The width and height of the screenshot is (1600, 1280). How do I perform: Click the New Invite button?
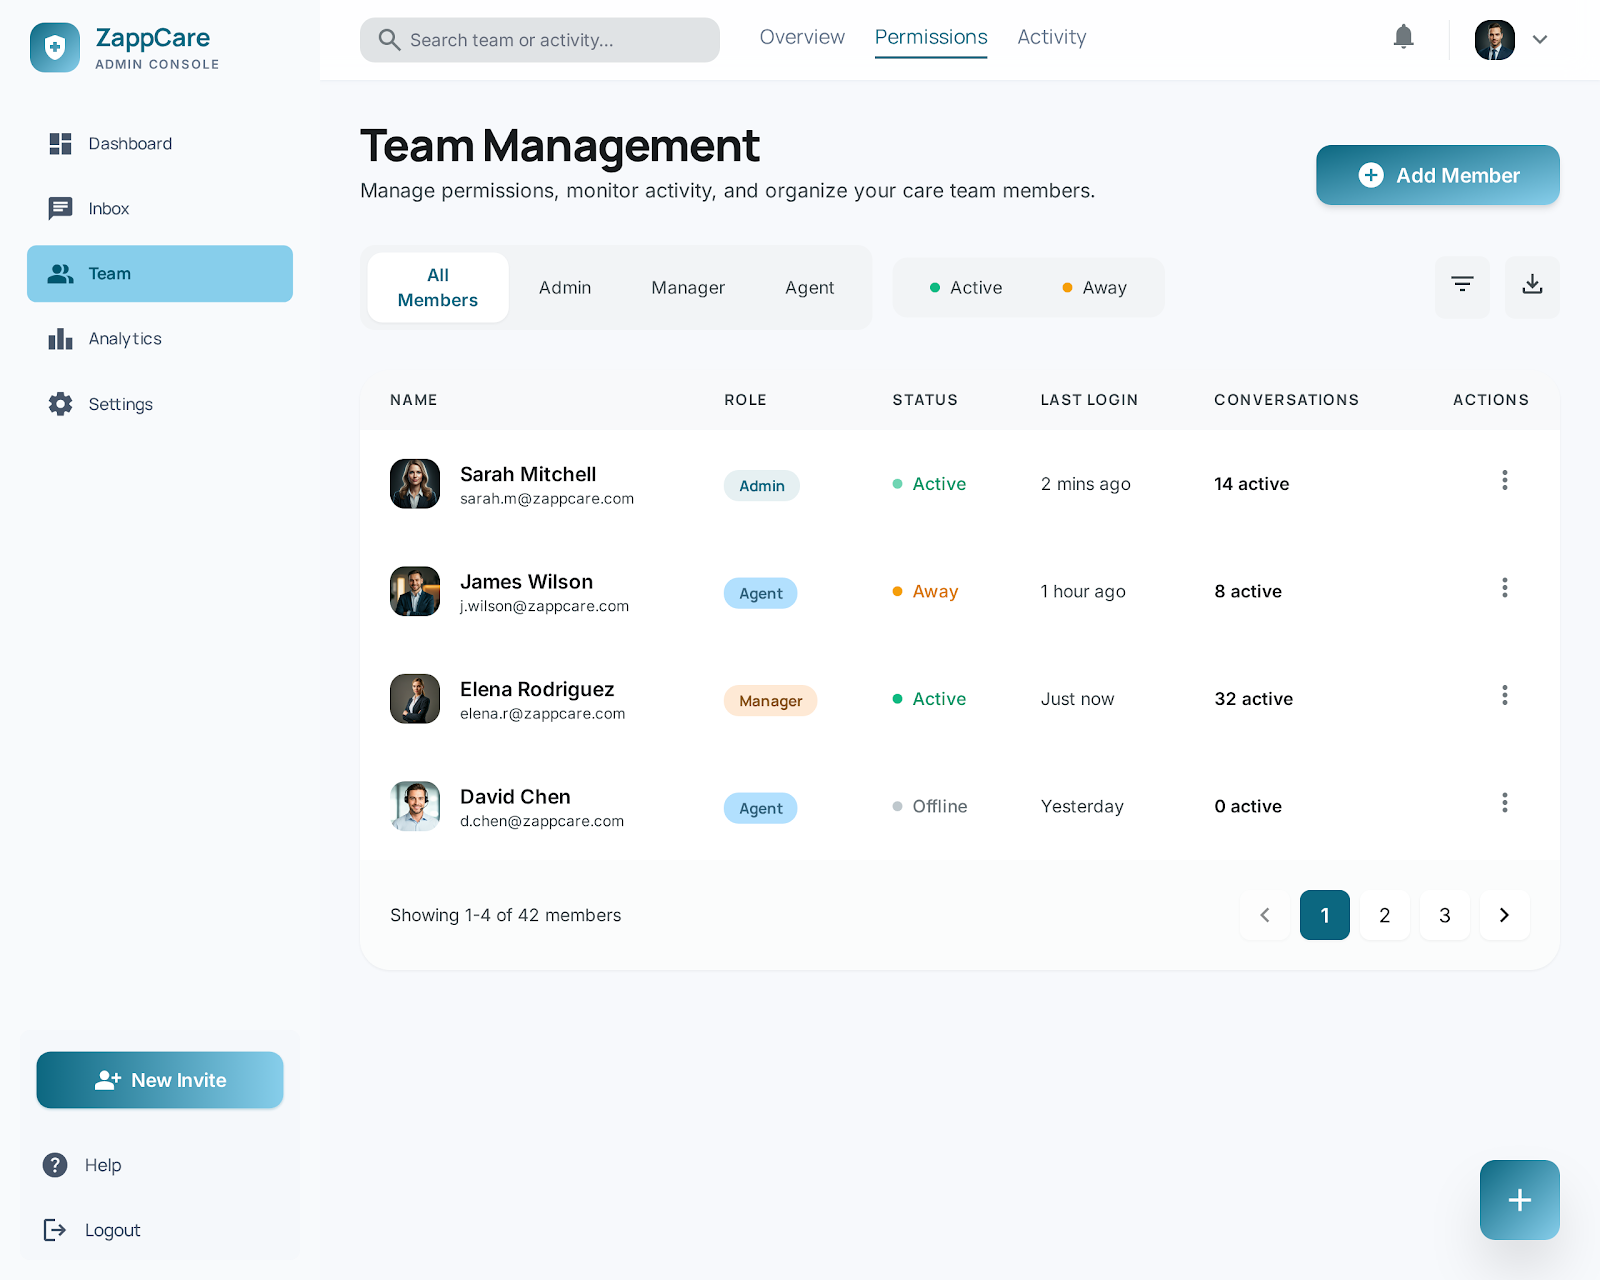click(x=160, y=1080)
